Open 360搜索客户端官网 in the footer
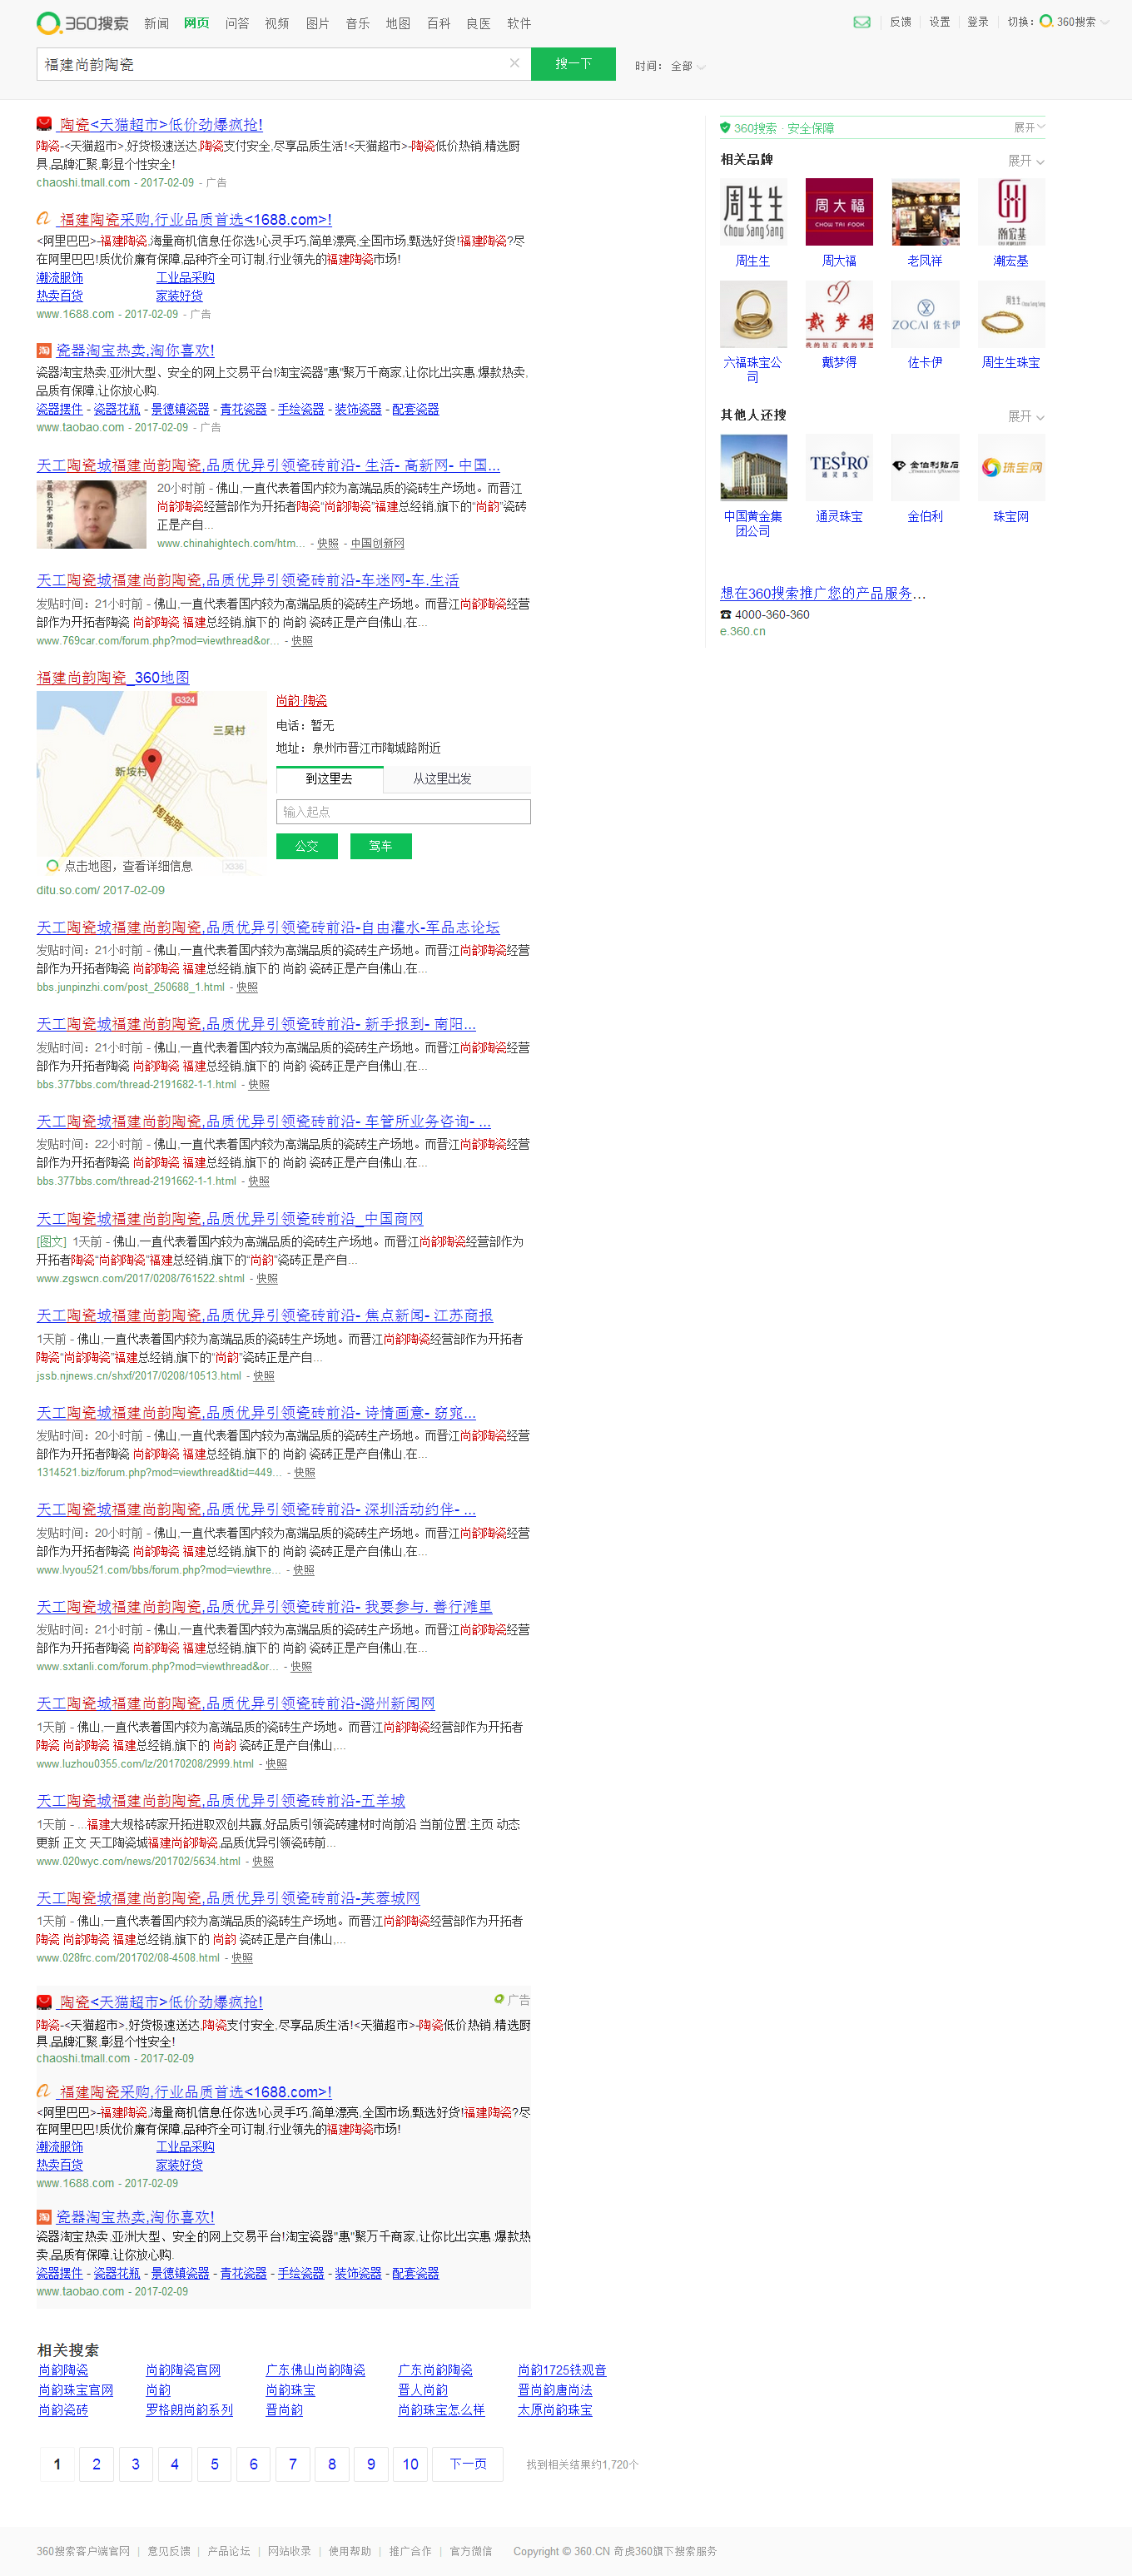Viewport: 1132px width, 2576px height. point(83,2552)
